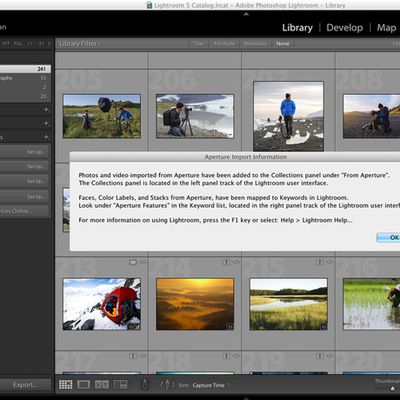Set Navigator zoom to 1:1

30,44
